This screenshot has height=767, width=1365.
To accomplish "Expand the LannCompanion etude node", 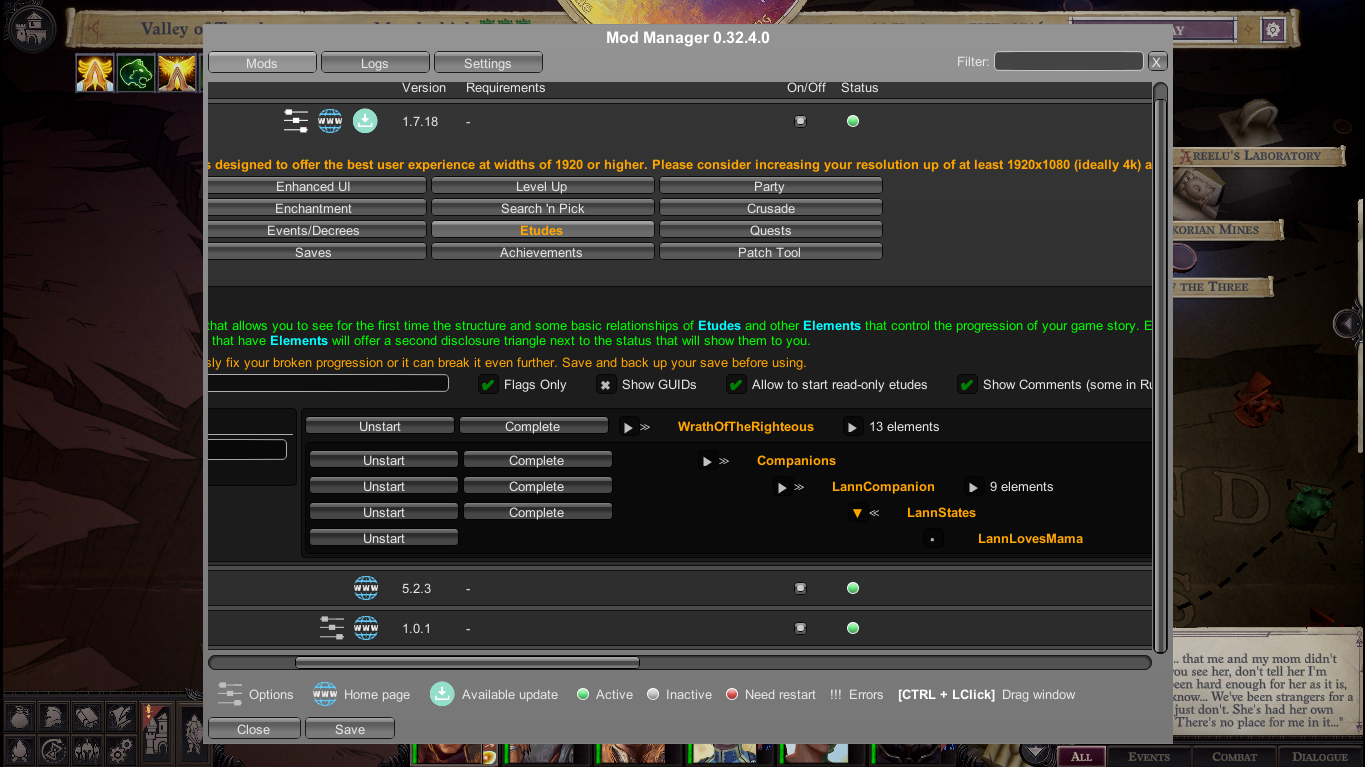I will tap(782, 487).
